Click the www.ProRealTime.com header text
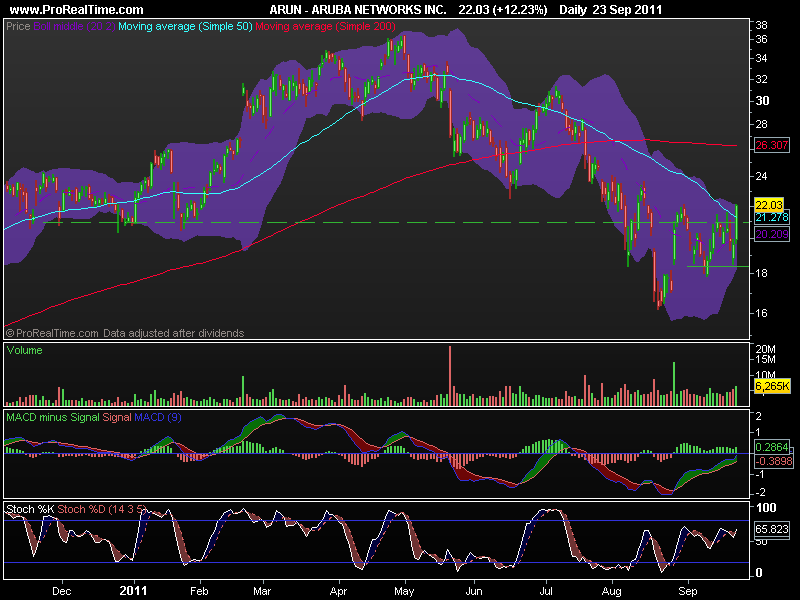Screen dimensions: 800x600 (77, 10)
